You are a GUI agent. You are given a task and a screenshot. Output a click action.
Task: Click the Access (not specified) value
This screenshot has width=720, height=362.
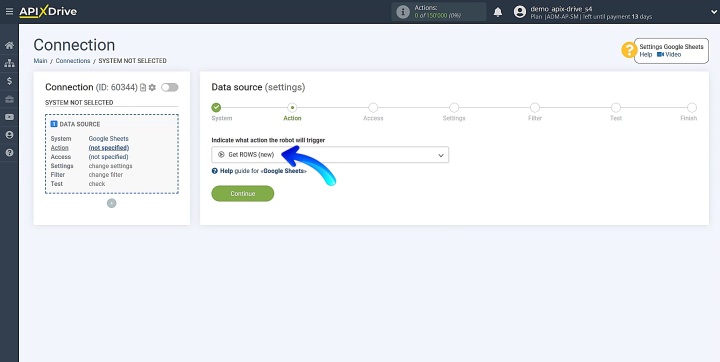pos(108,157)
